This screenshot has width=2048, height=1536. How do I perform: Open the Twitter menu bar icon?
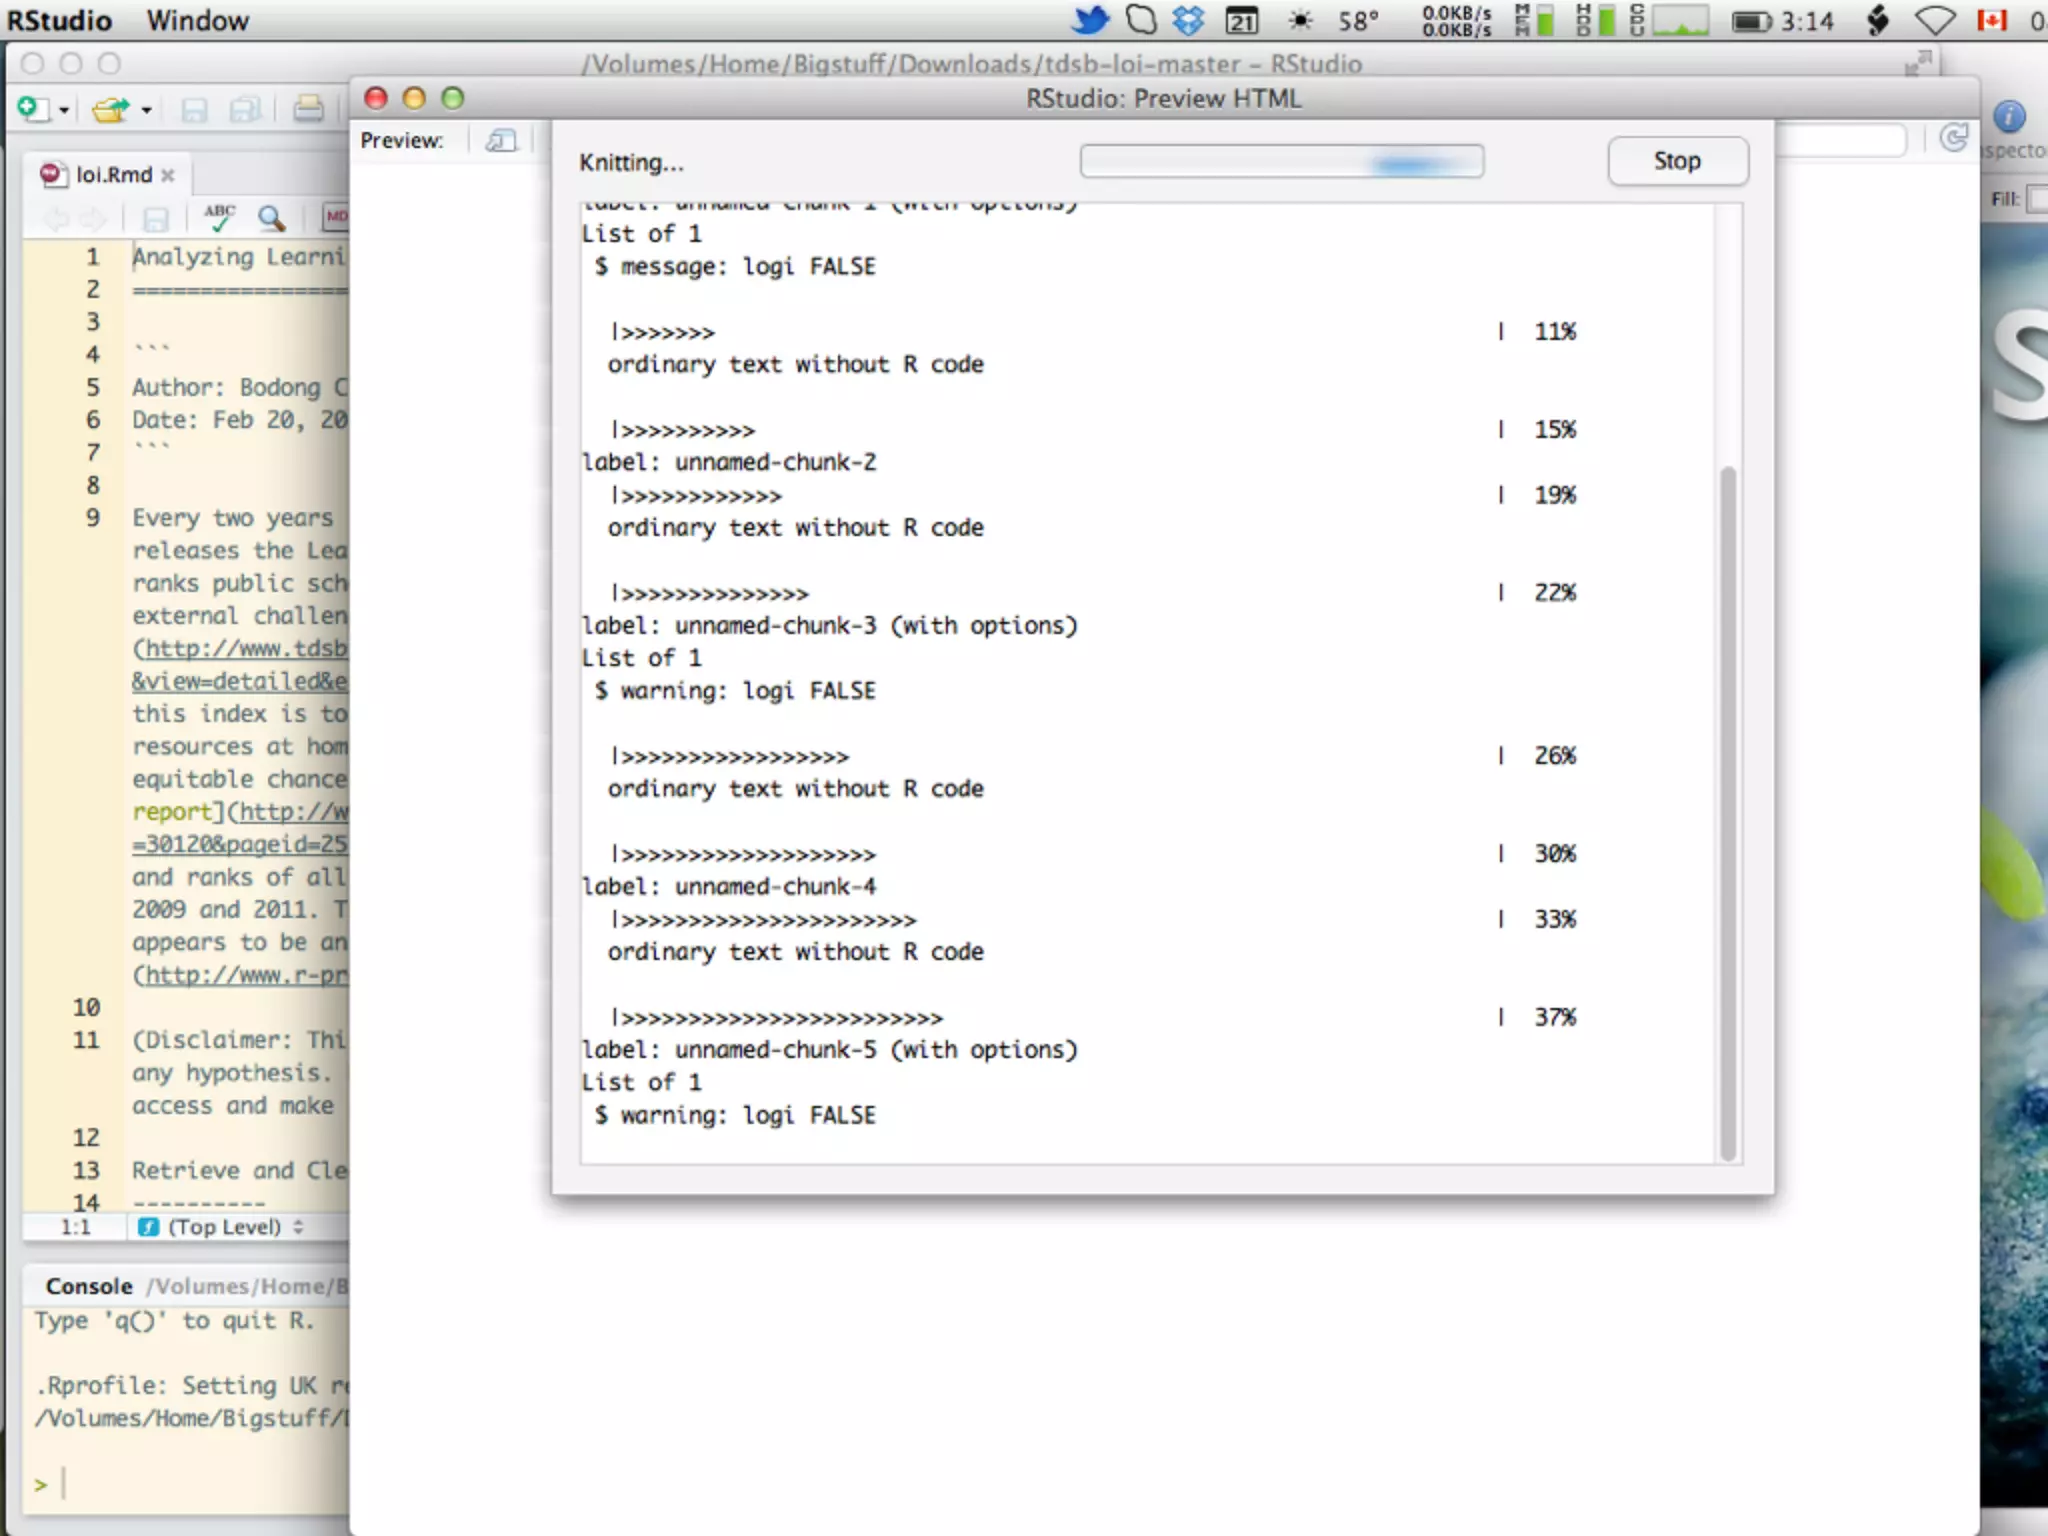1090,20
